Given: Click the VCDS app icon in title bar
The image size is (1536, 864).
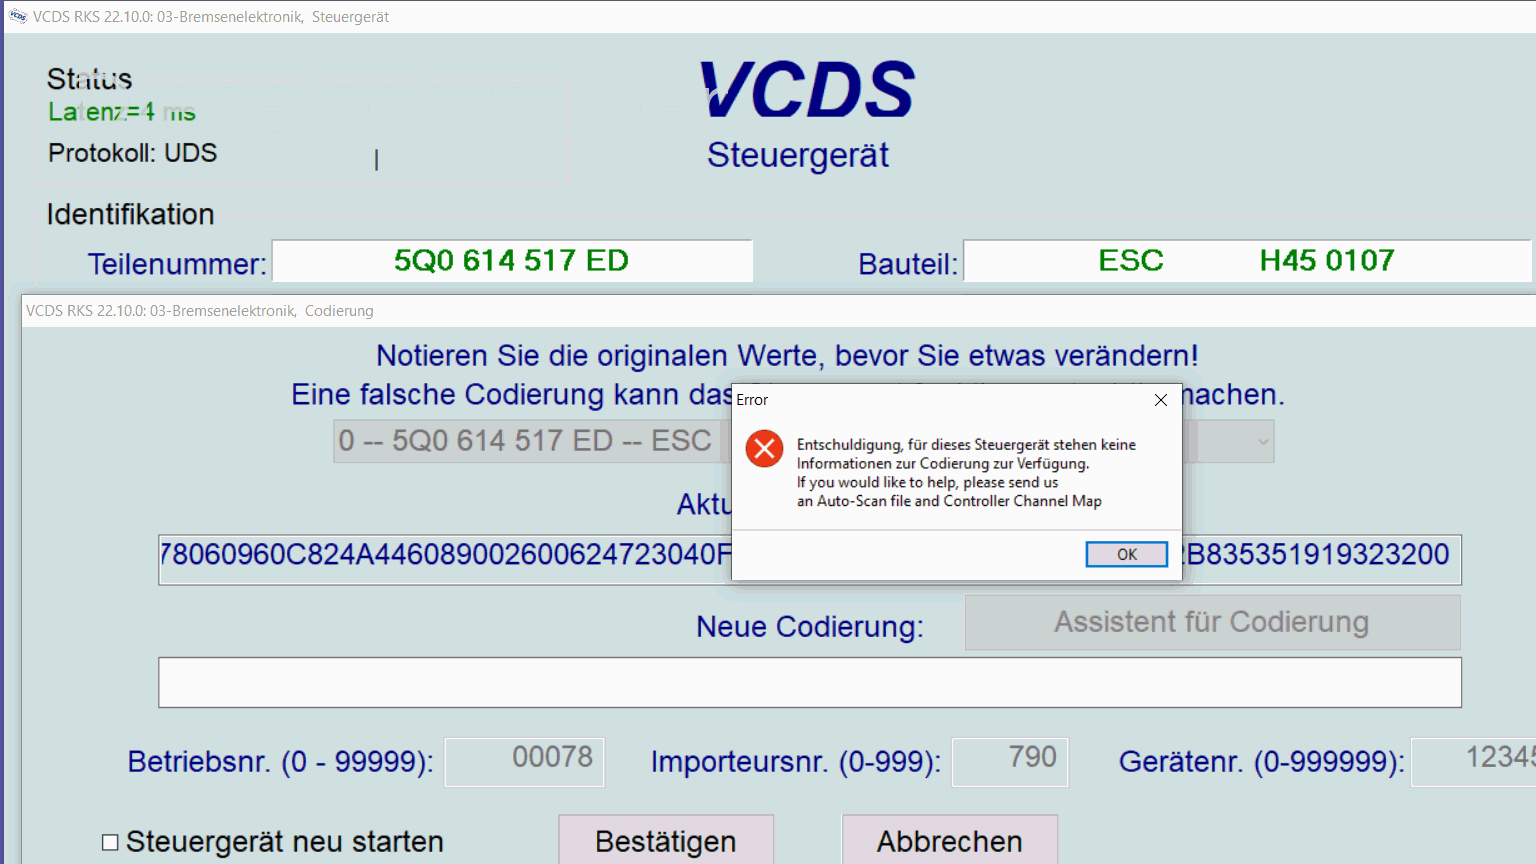Looking at the screenshot, I should [17, 16].
